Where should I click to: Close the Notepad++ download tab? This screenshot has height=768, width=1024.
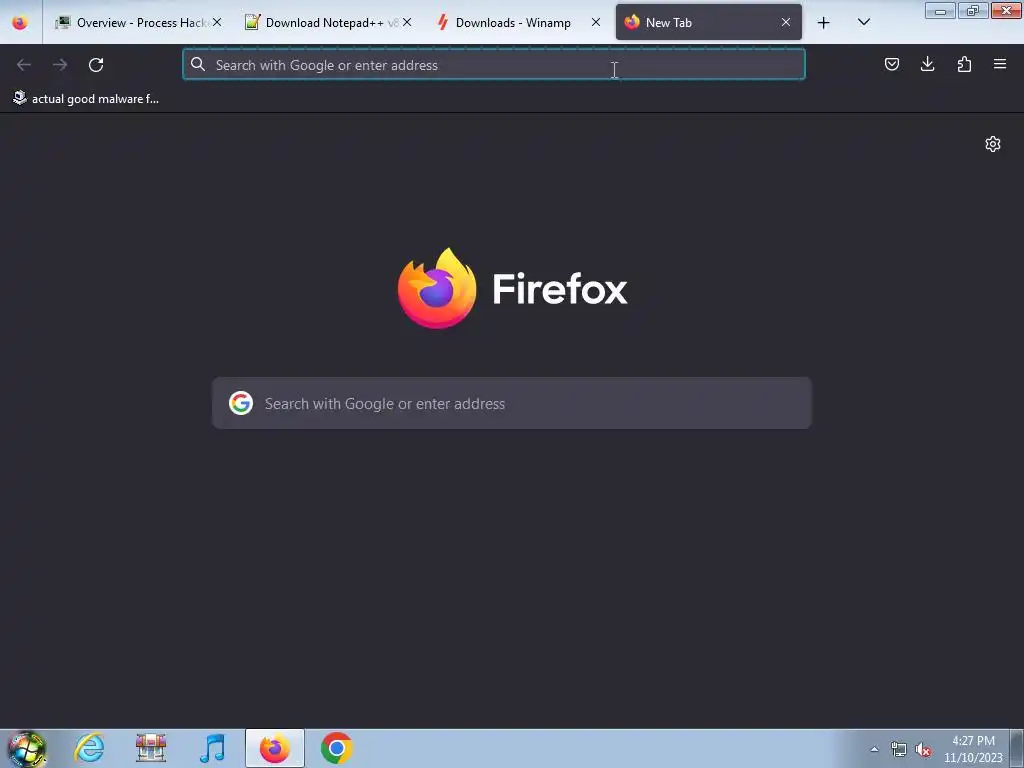(x=407, y=22)
